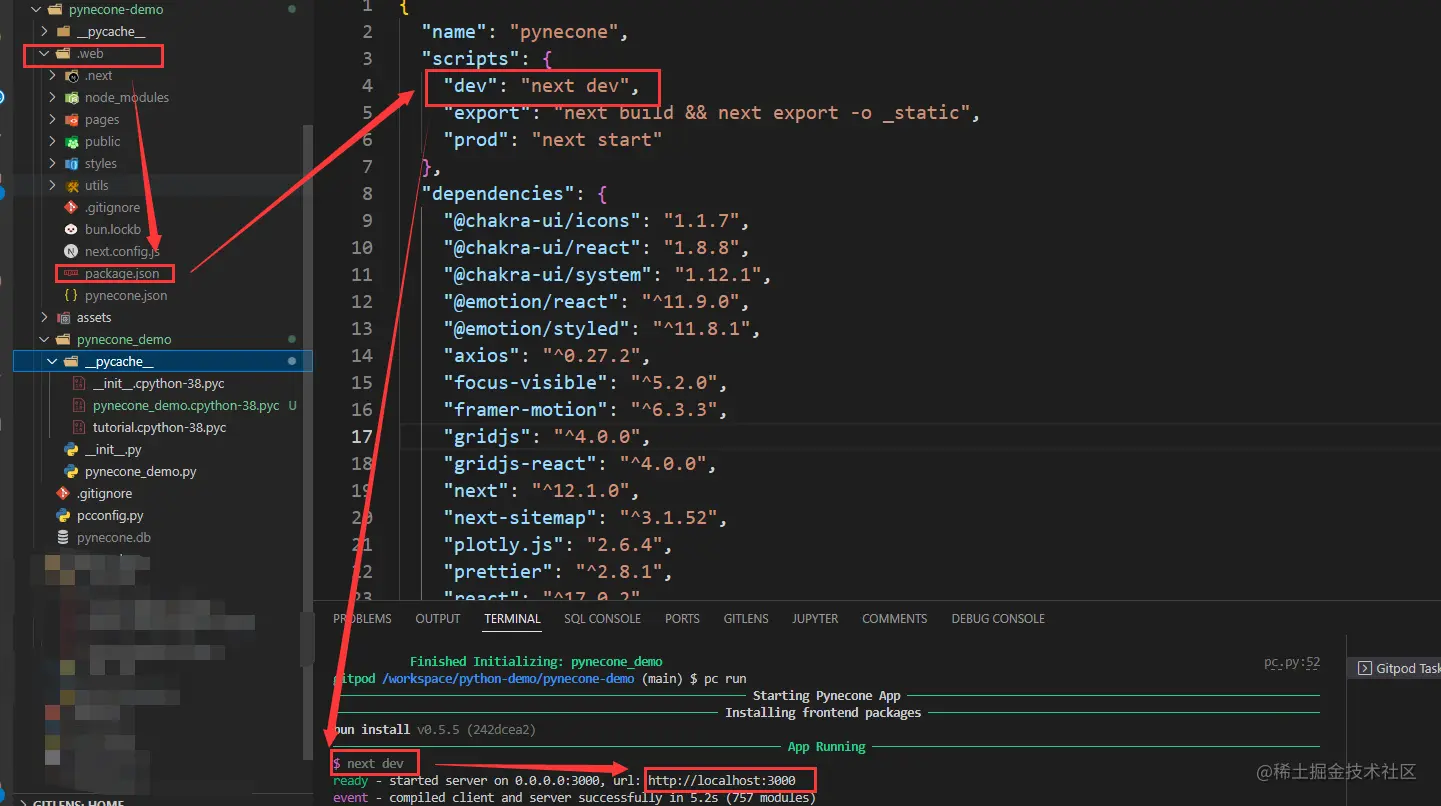Click the utils folder icon
This screenshot has height=806, width=1441.
click(71, 186)
